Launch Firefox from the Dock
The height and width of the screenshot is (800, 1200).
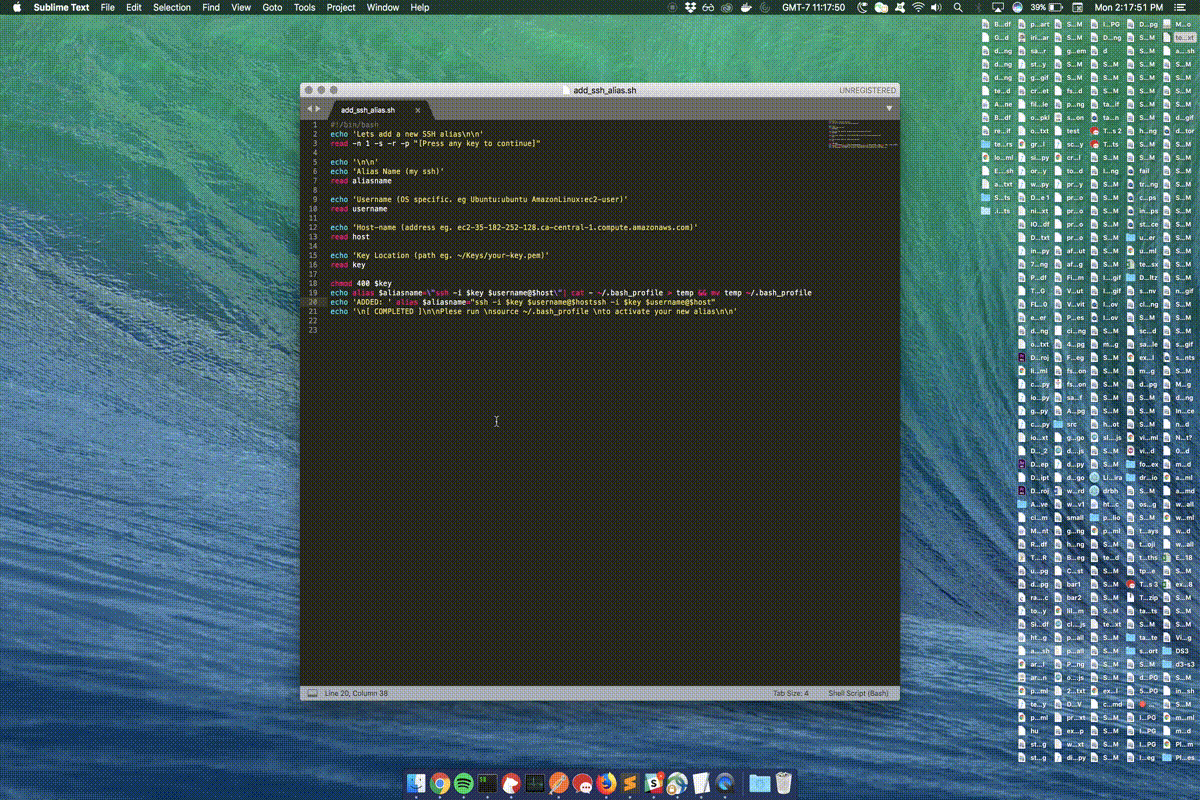click(606, 782)
